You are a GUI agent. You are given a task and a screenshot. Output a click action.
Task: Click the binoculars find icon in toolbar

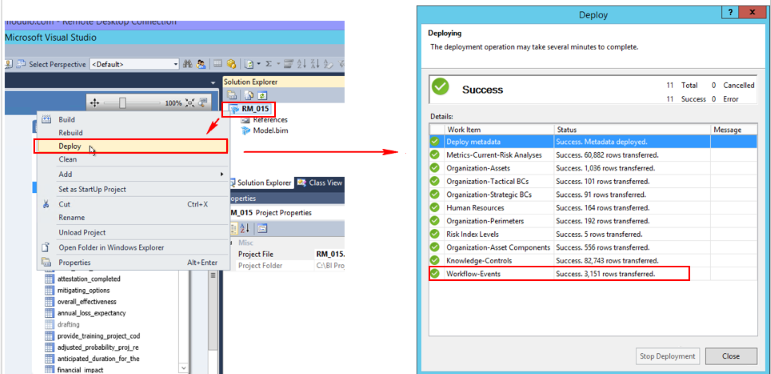click(187, 64)
